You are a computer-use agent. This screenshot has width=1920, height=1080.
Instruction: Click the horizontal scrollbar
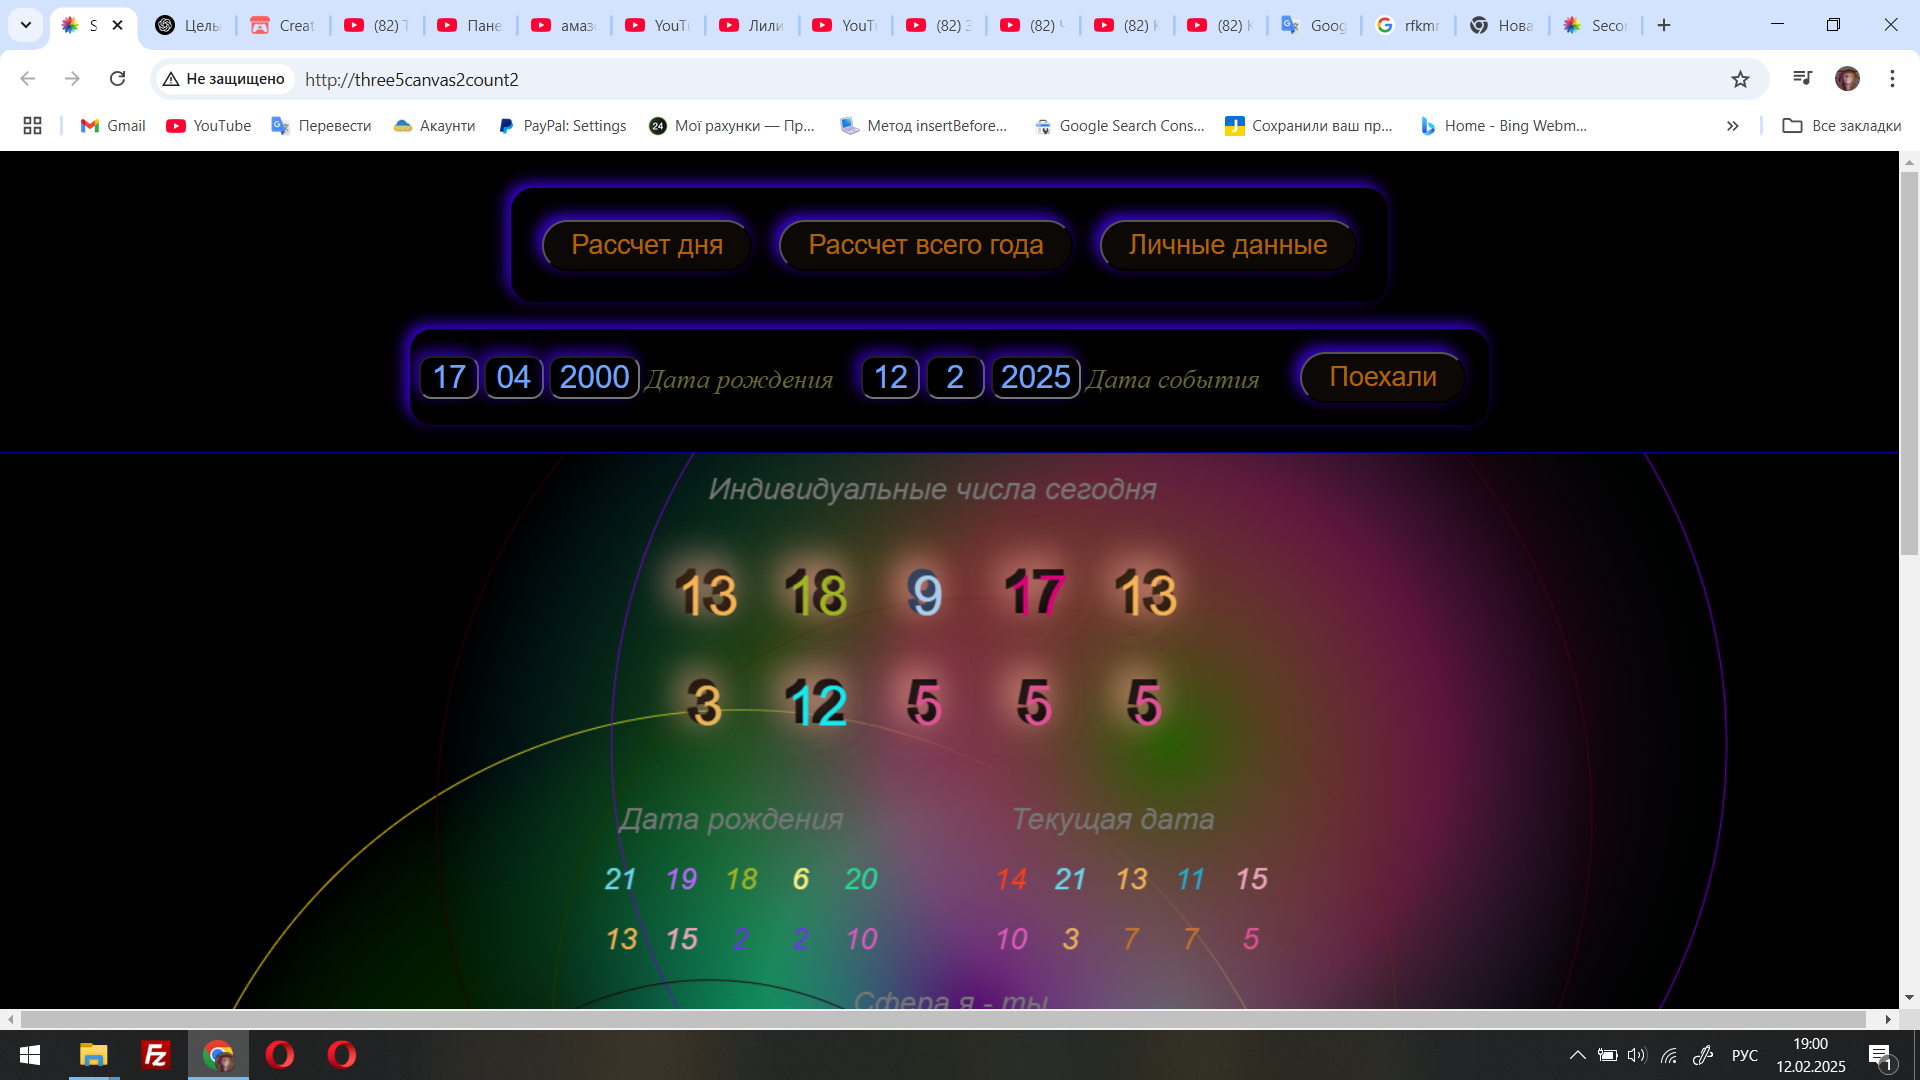(943, 1019)
